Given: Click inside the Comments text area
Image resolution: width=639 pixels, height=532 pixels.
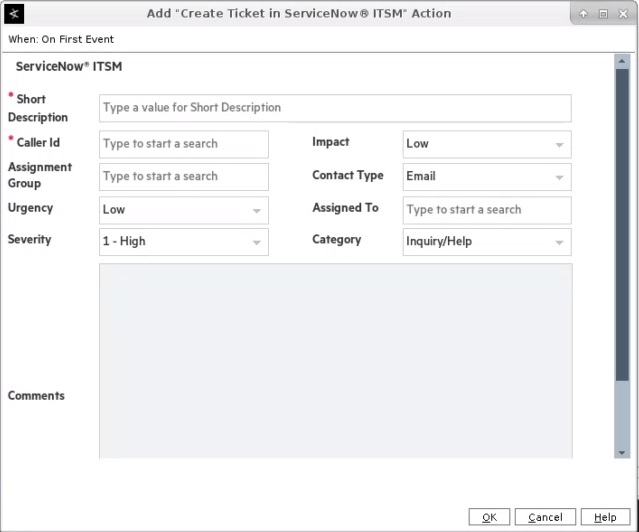Looking at the screenshot, I should (335, 360).
